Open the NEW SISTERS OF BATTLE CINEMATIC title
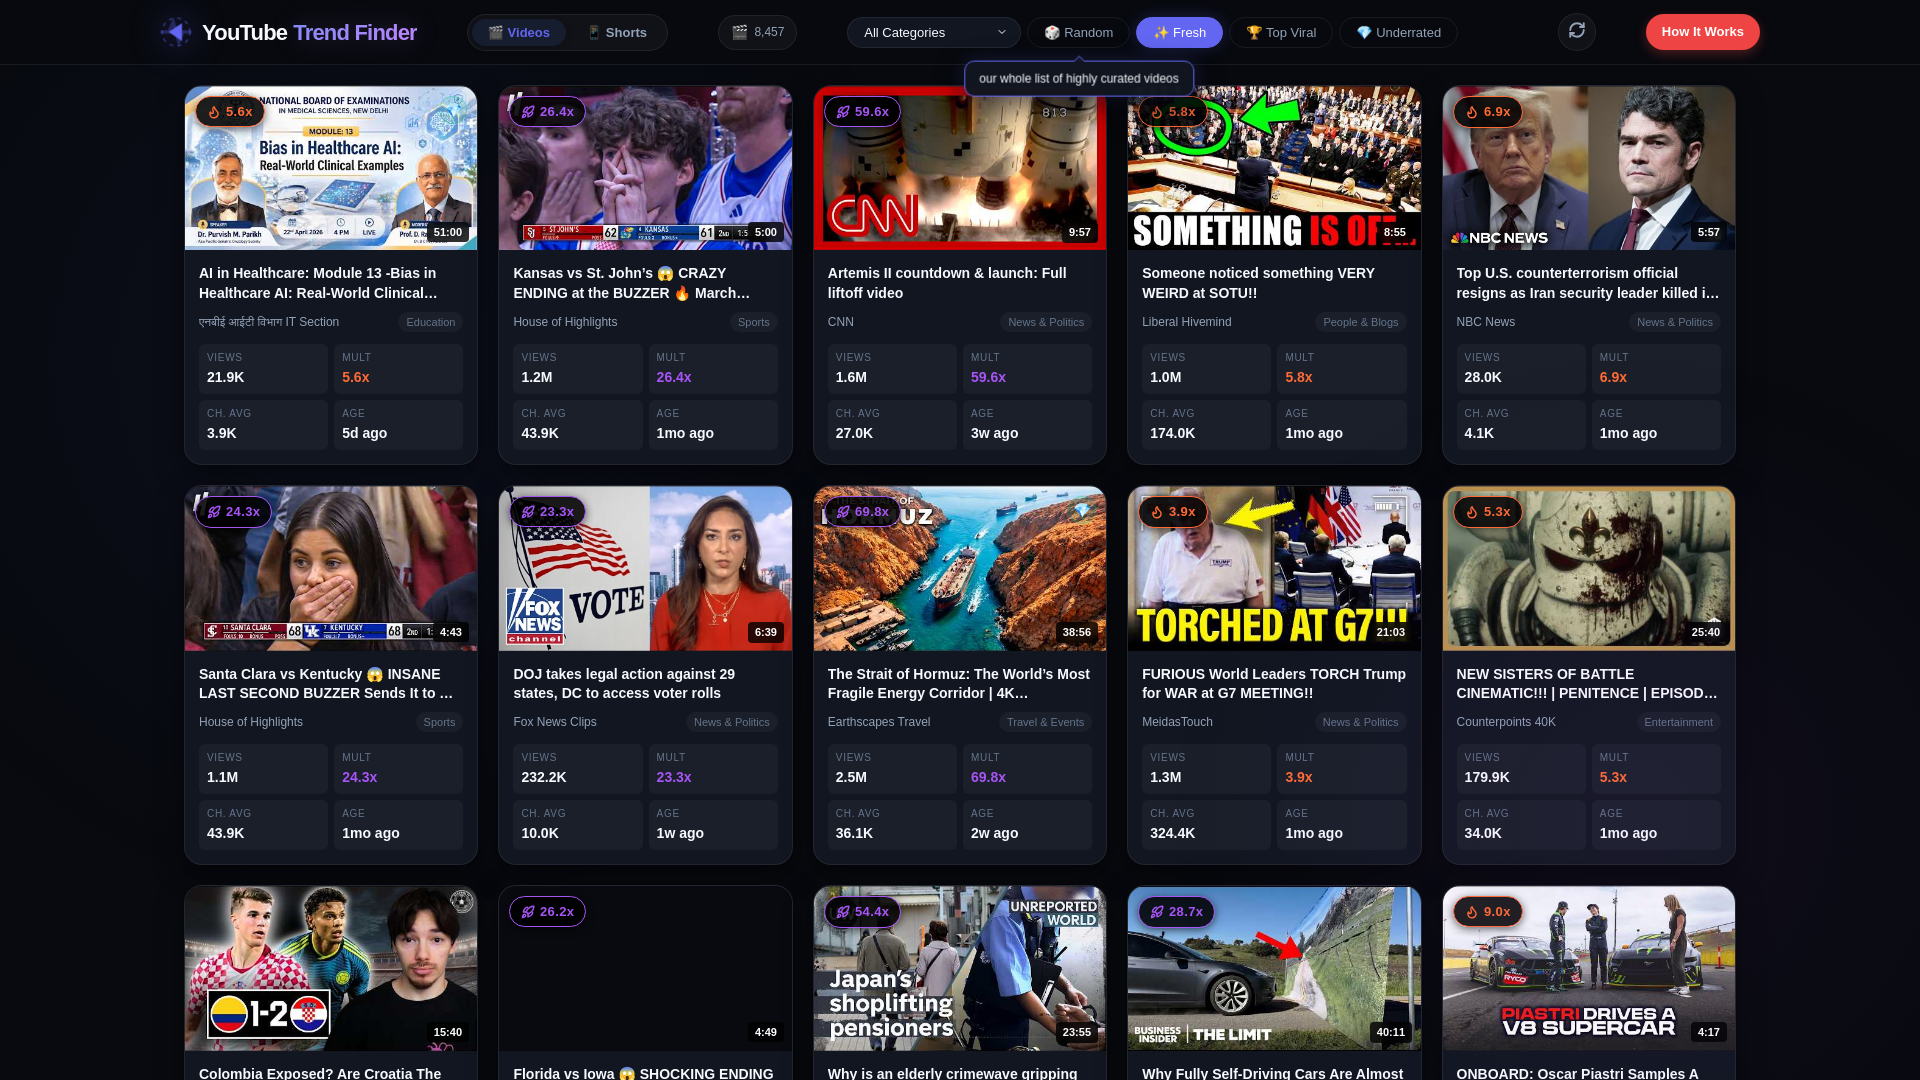 click(x=1588, y=683)
